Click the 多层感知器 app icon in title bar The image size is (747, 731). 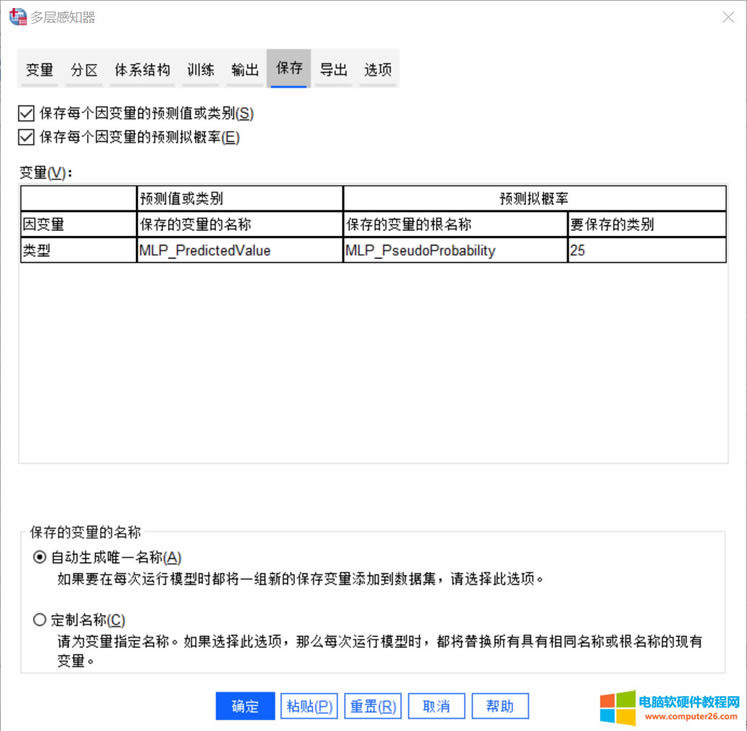pos(17,17)
